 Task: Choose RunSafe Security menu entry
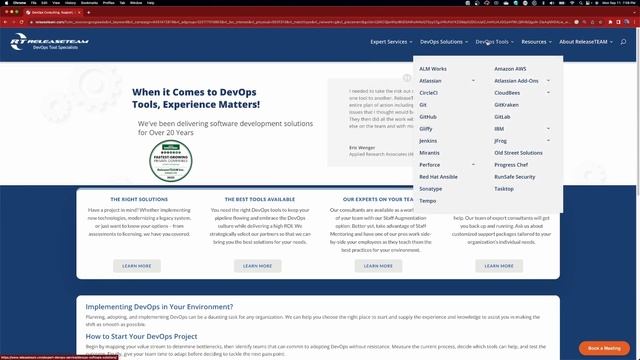(515, 177)
